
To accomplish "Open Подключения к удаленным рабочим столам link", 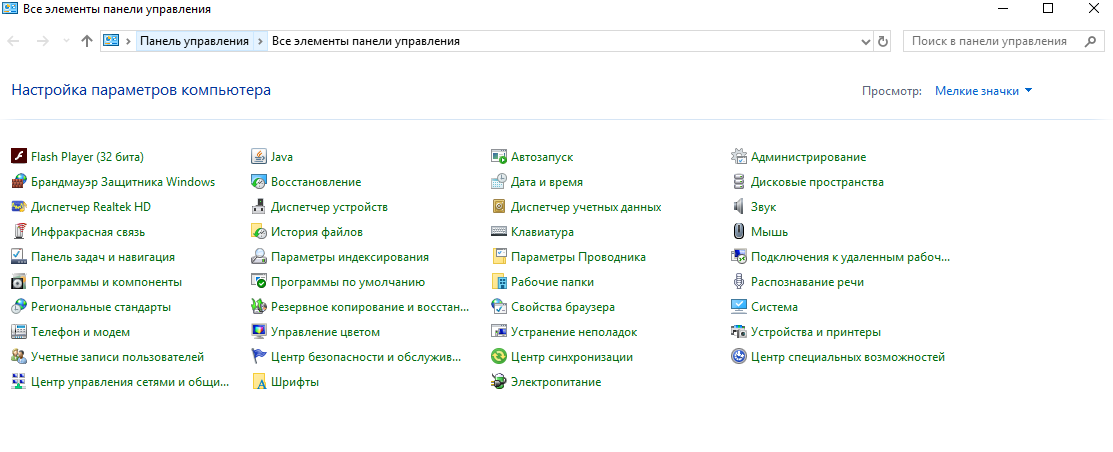I will (850, 257).
